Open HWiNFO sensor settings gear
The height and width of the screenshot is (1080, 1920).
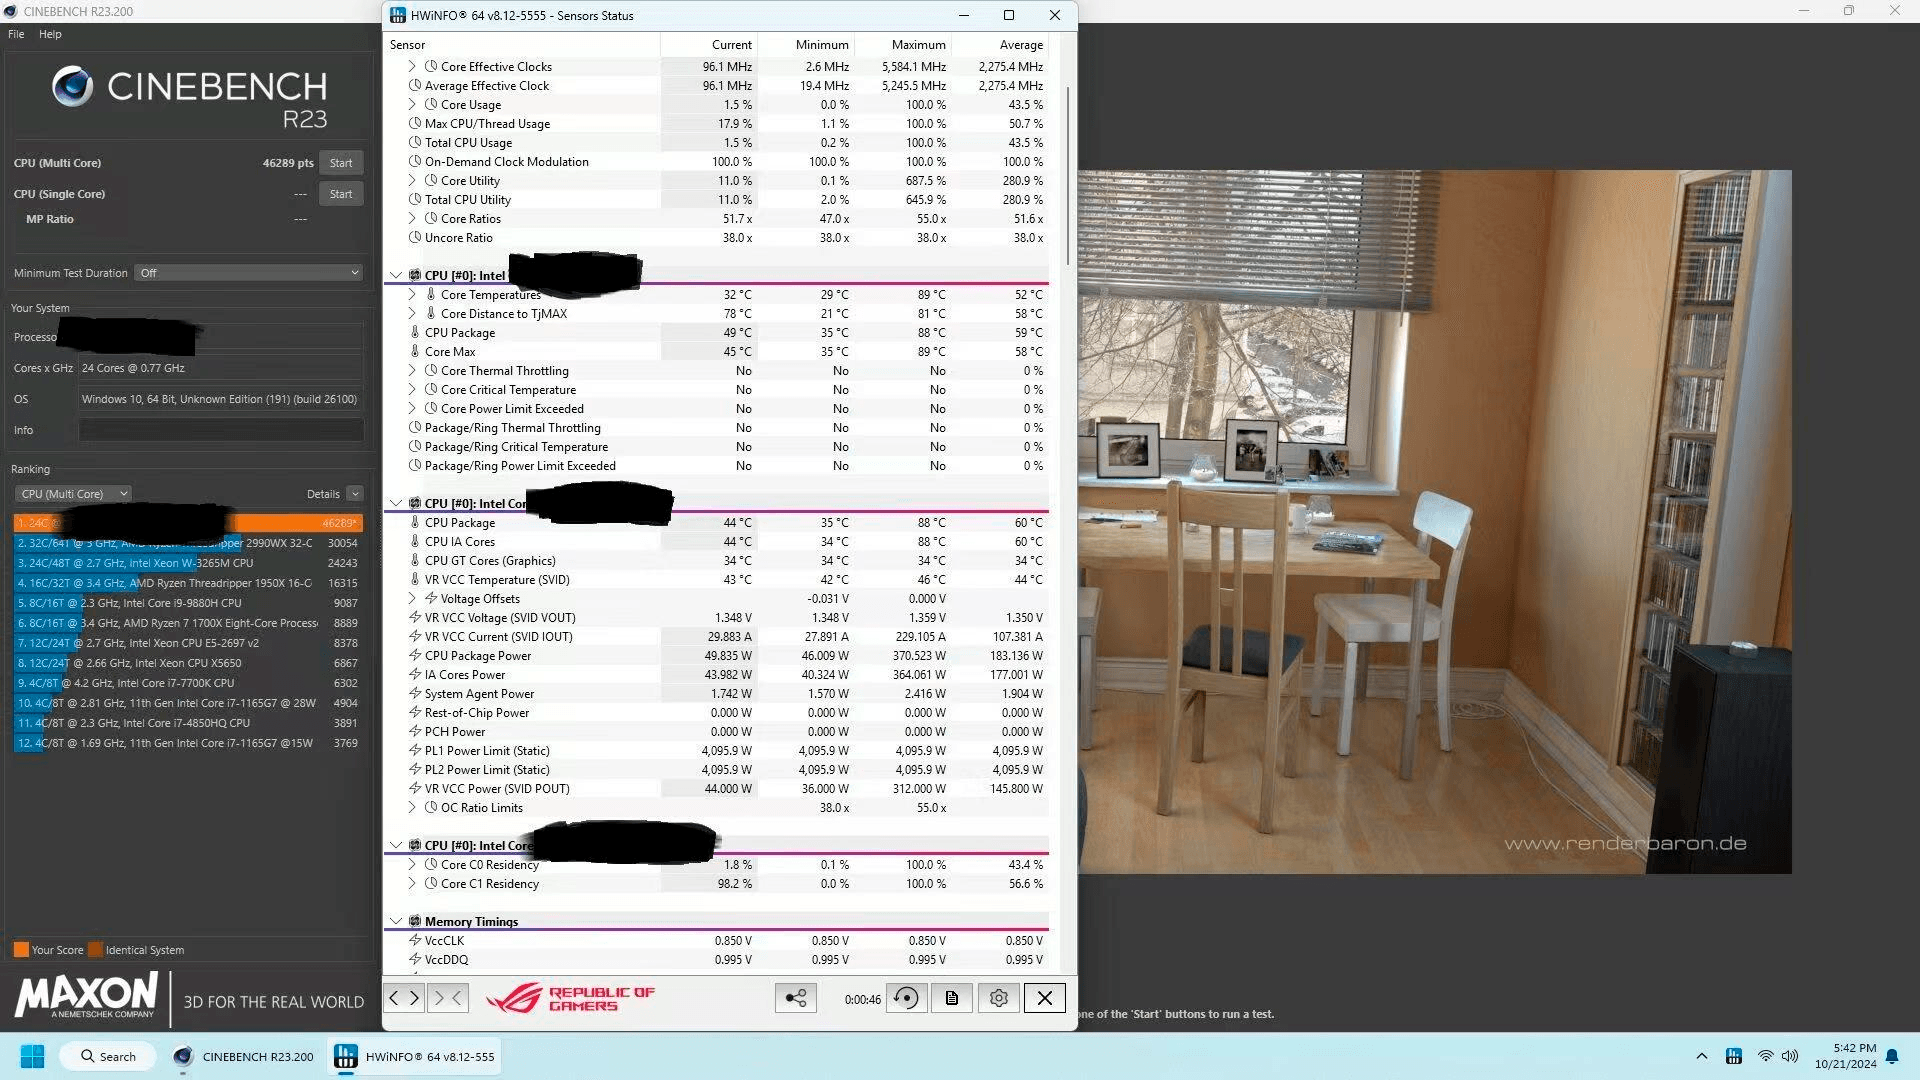pyautogui.click(x=998, y=998)
